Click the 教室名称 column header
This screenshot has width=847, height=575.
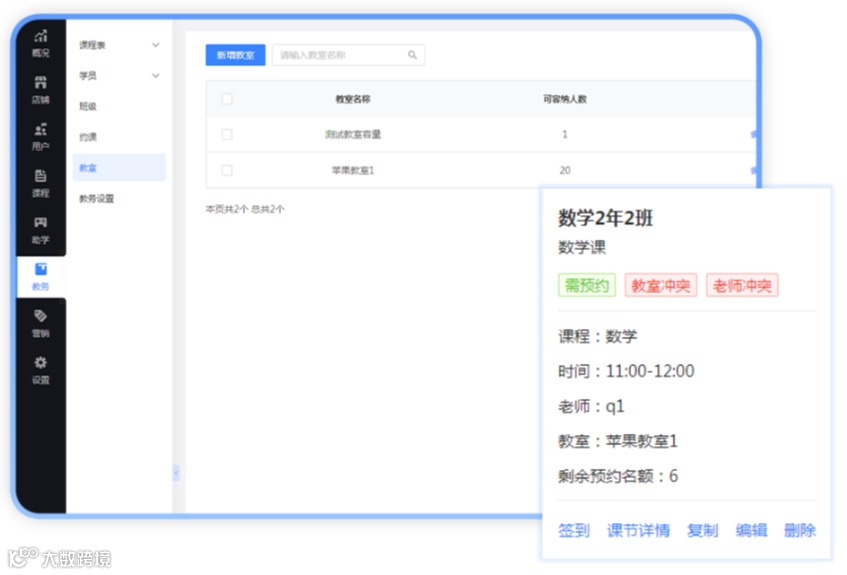(x=353, y=99)
